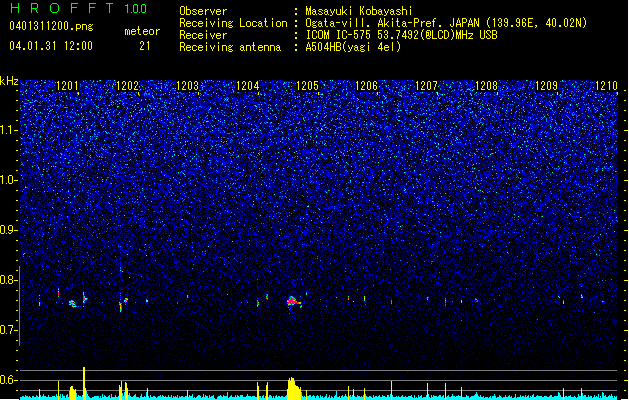Click the 1205 time marker
Viewport: 629px width, 400px height.
[x=307, y=86]
